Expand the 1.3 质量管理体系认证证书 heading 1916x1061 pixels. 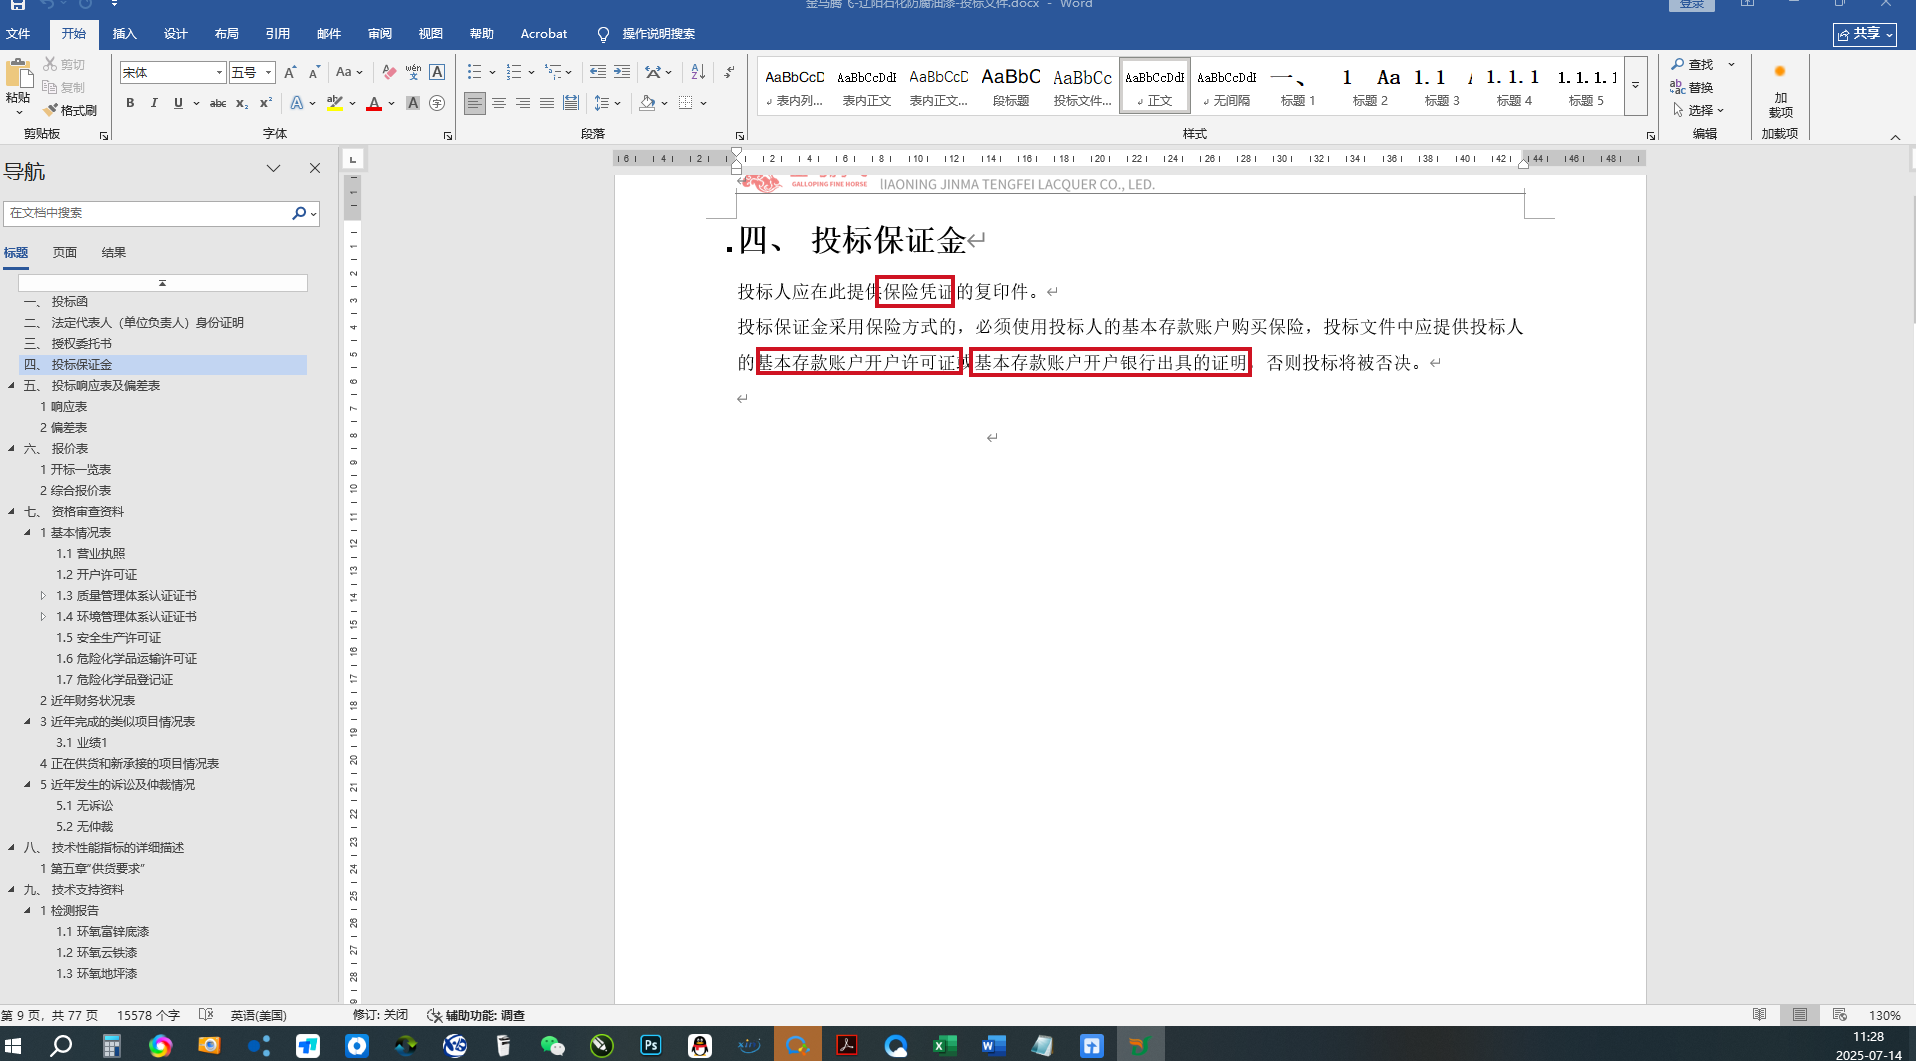[x=43, y=595]
